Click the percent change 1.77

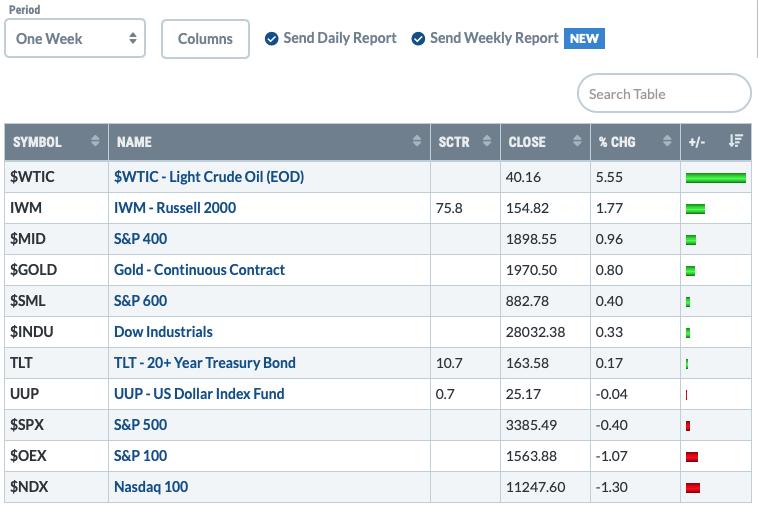click(x=609, y=208)
